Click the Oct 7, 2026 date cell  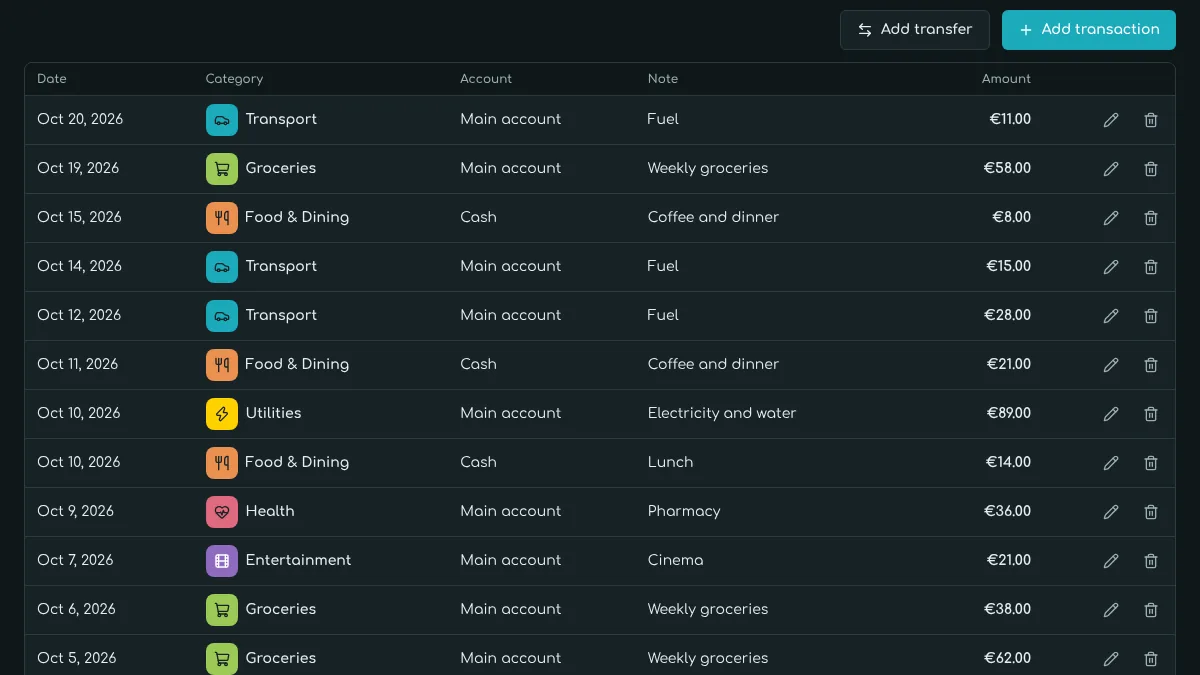click(x=76, y=560)
